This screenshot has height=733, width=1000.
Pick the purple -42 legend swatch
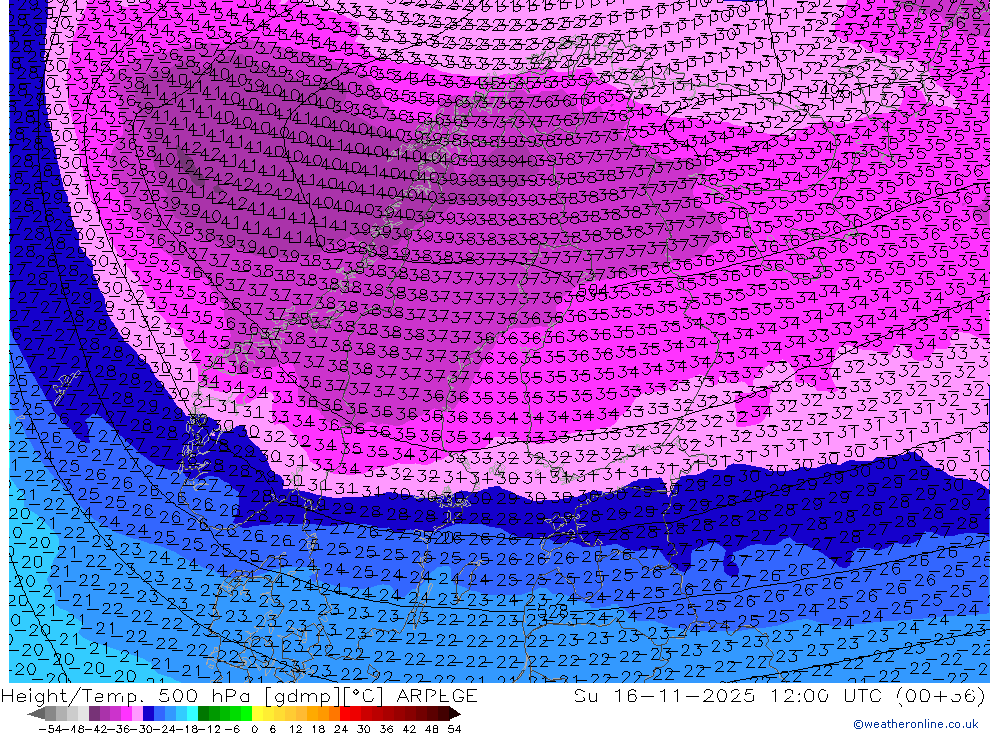[x=94, y=713]
